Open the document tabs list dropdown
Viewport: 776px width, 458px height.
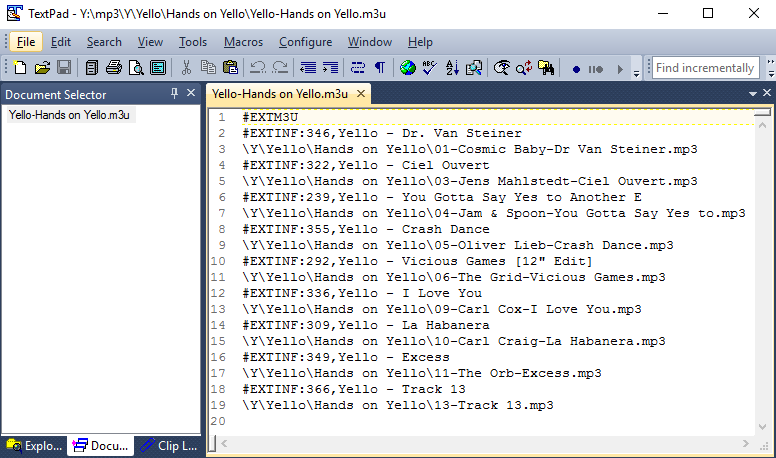pyautogui.click(x=752, y=94)
